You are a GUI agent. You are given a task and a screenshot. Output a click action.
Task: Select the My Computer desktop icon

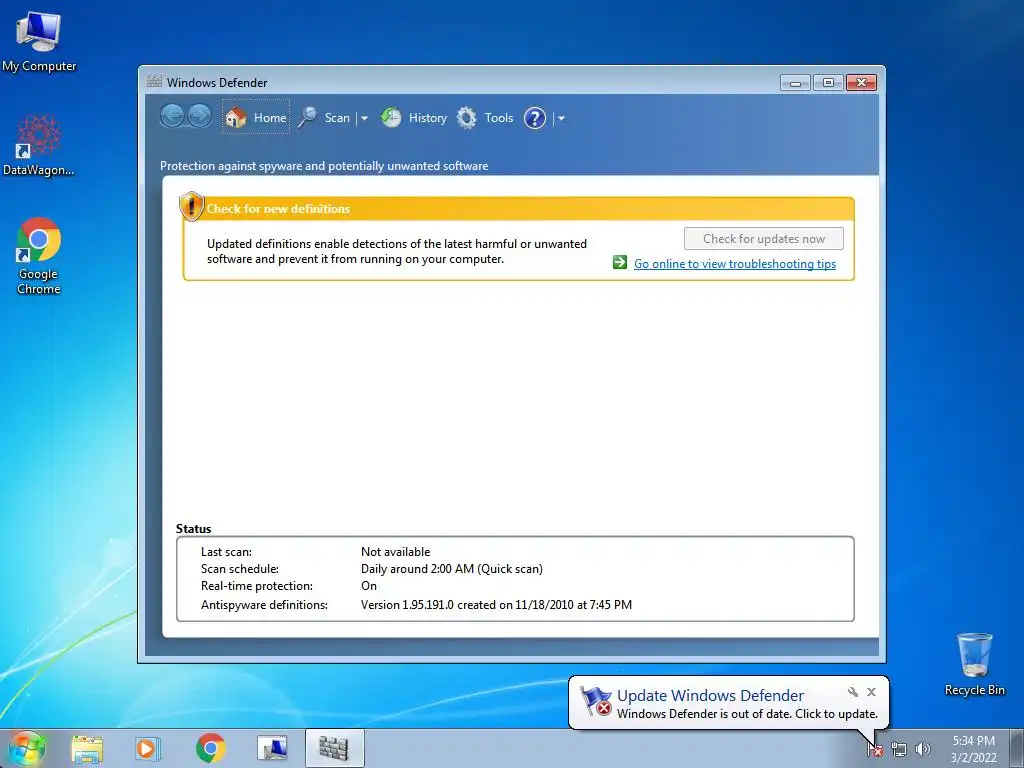coord(39,42)
